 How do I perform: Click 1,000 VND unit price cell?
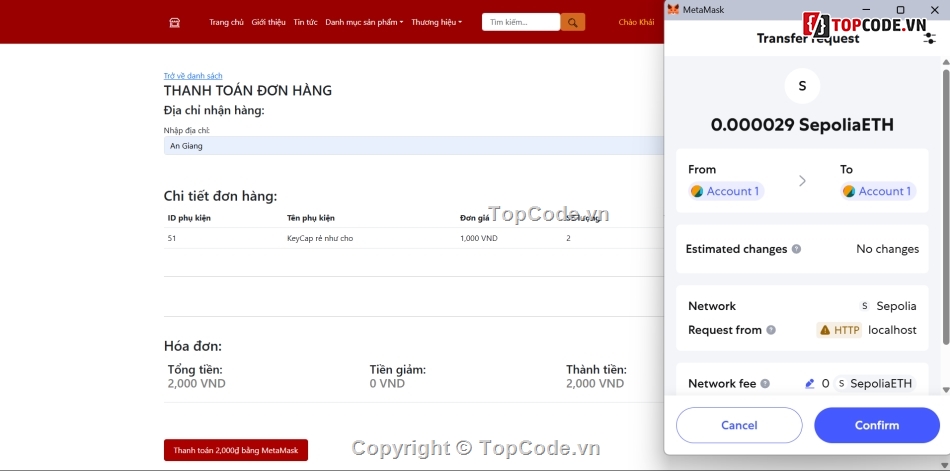pos(479,238)
